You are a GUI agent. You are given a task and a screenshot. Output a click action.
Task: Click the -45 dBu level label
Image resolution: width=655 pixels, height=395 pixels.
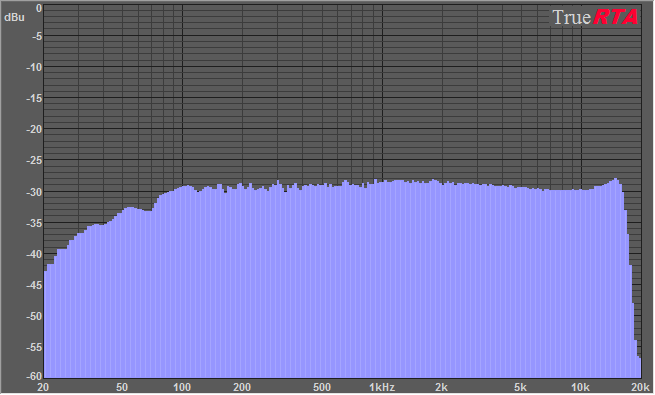pos(34,286)
